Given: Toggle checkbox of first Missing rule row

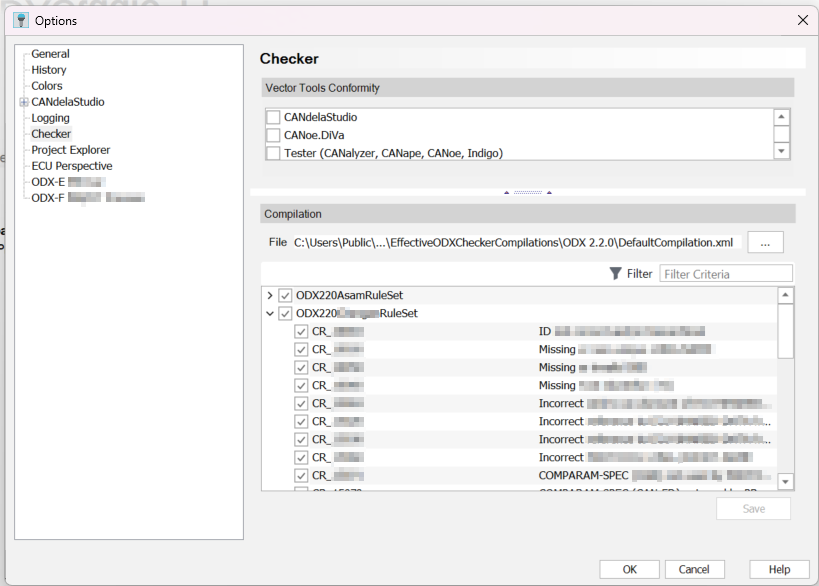Looking at the screenshot, I should coord(301,349).
